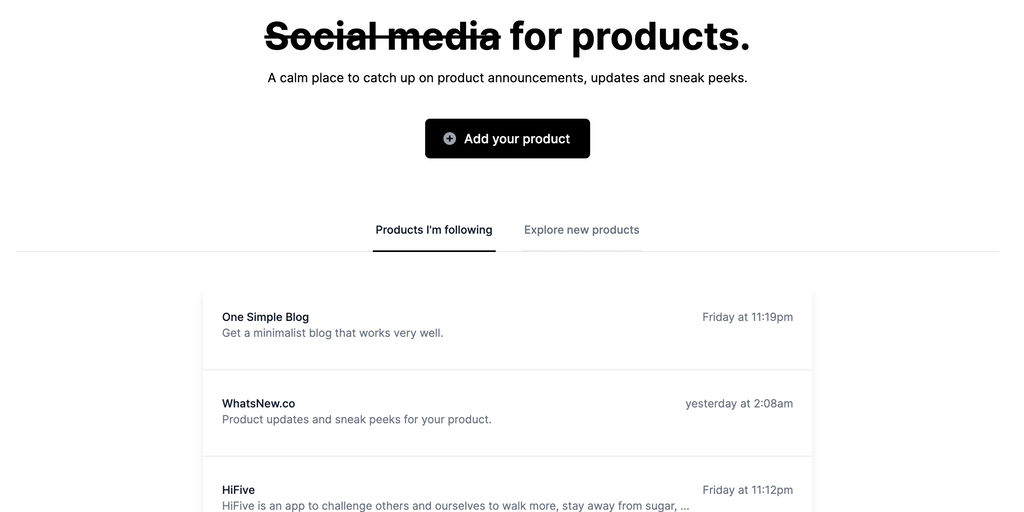Open the Explore new products tab
1024x512 pixels.
tap(581, 230)
